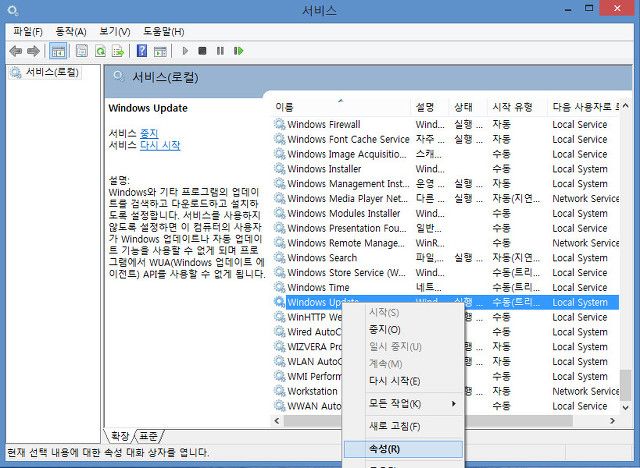Click the show/hide action pane icon

pos(160,51)
